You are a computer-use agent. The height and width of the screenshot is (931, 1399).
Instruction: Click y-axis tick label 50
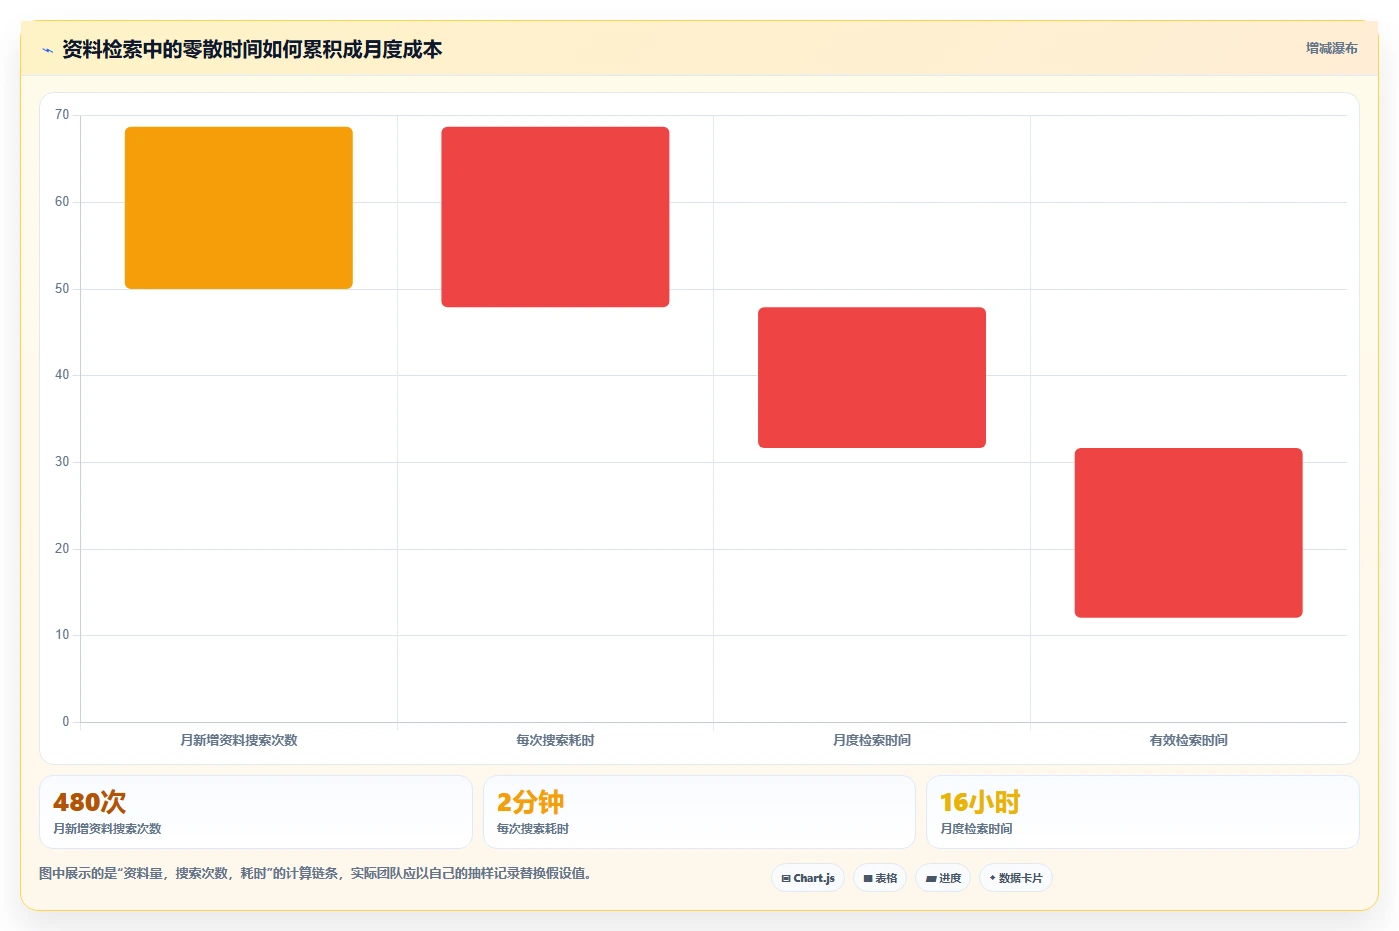(62, 289)
